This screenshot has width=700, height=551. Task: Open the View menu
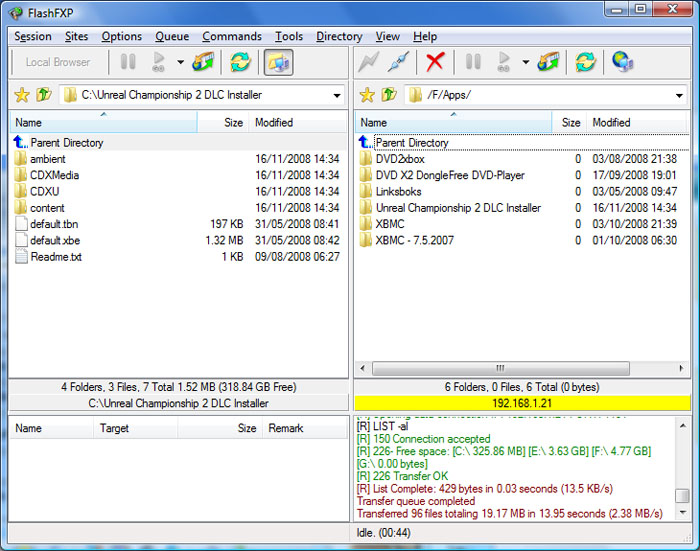pyautogui.click(x=388, y=36)
